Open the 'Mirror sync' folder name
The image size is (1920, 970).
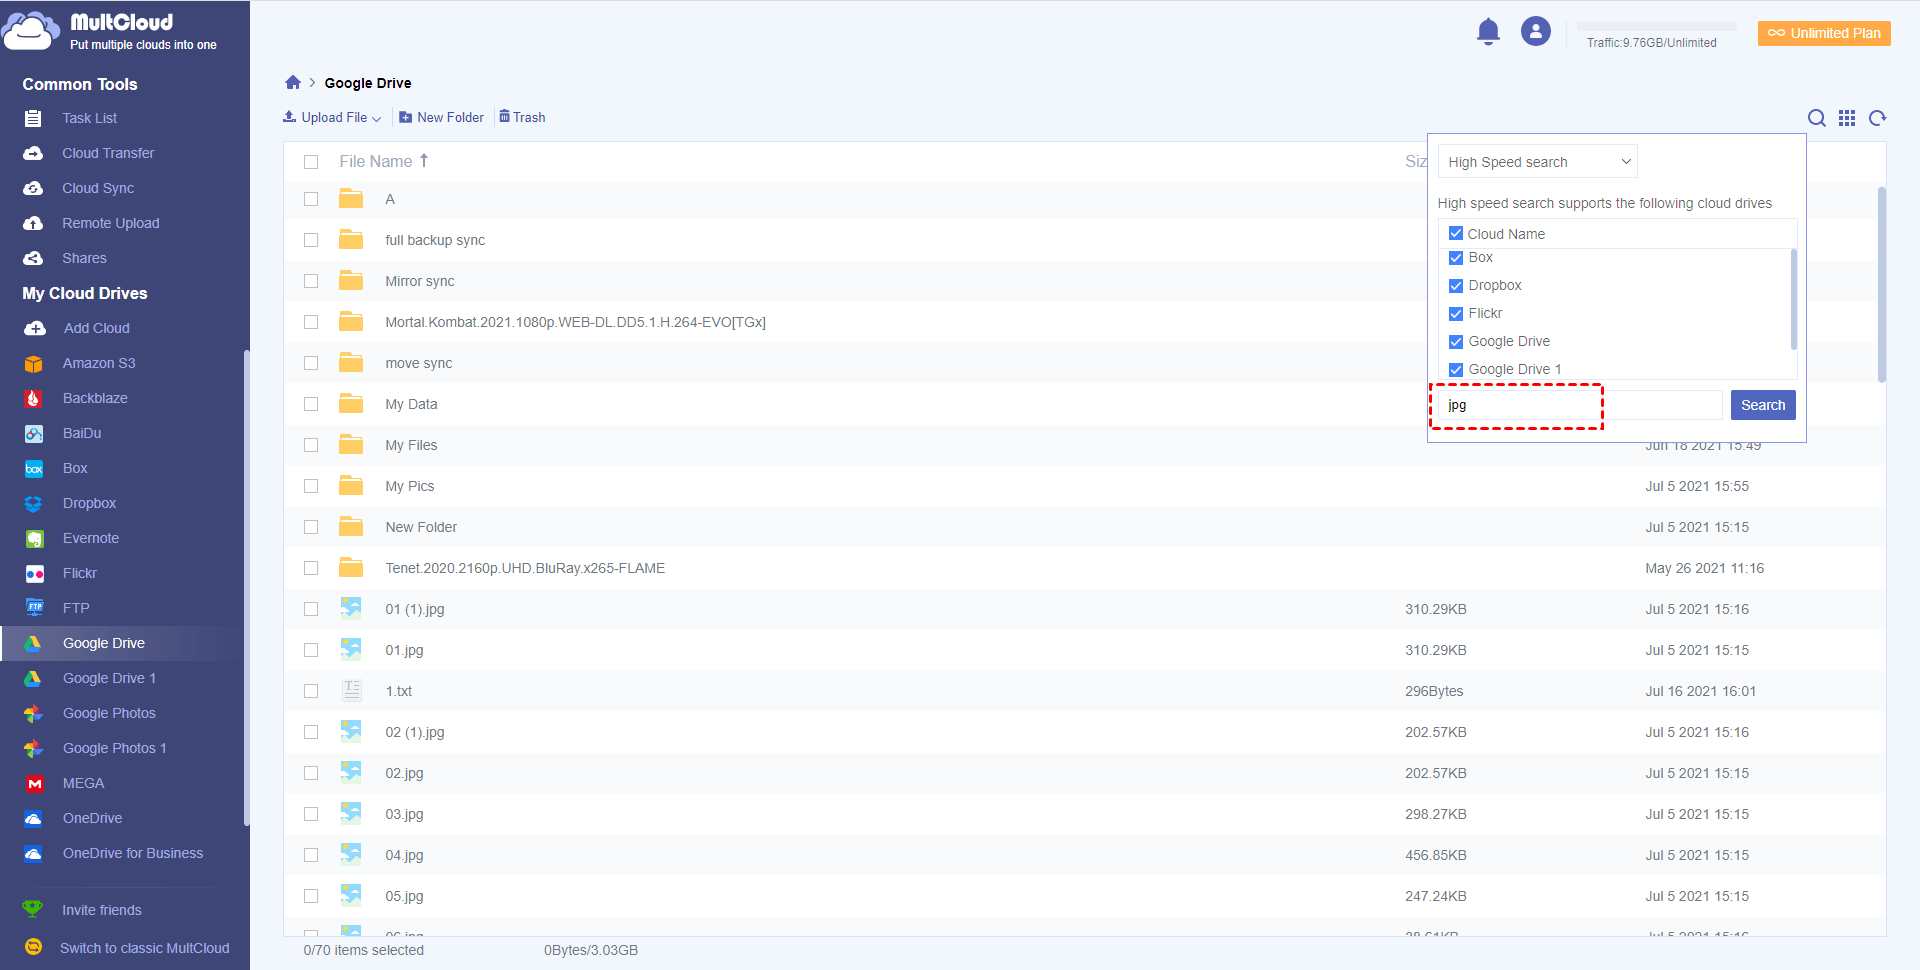click(420, 281)
